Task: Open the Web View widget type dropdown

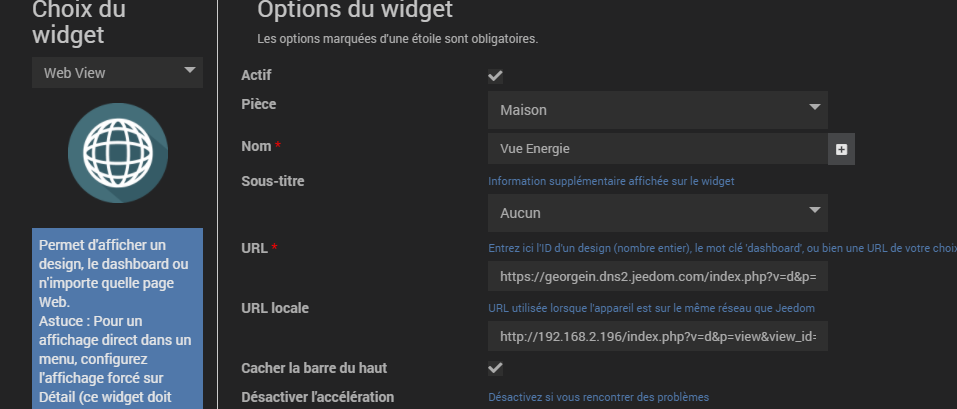Action: point(117,72)
